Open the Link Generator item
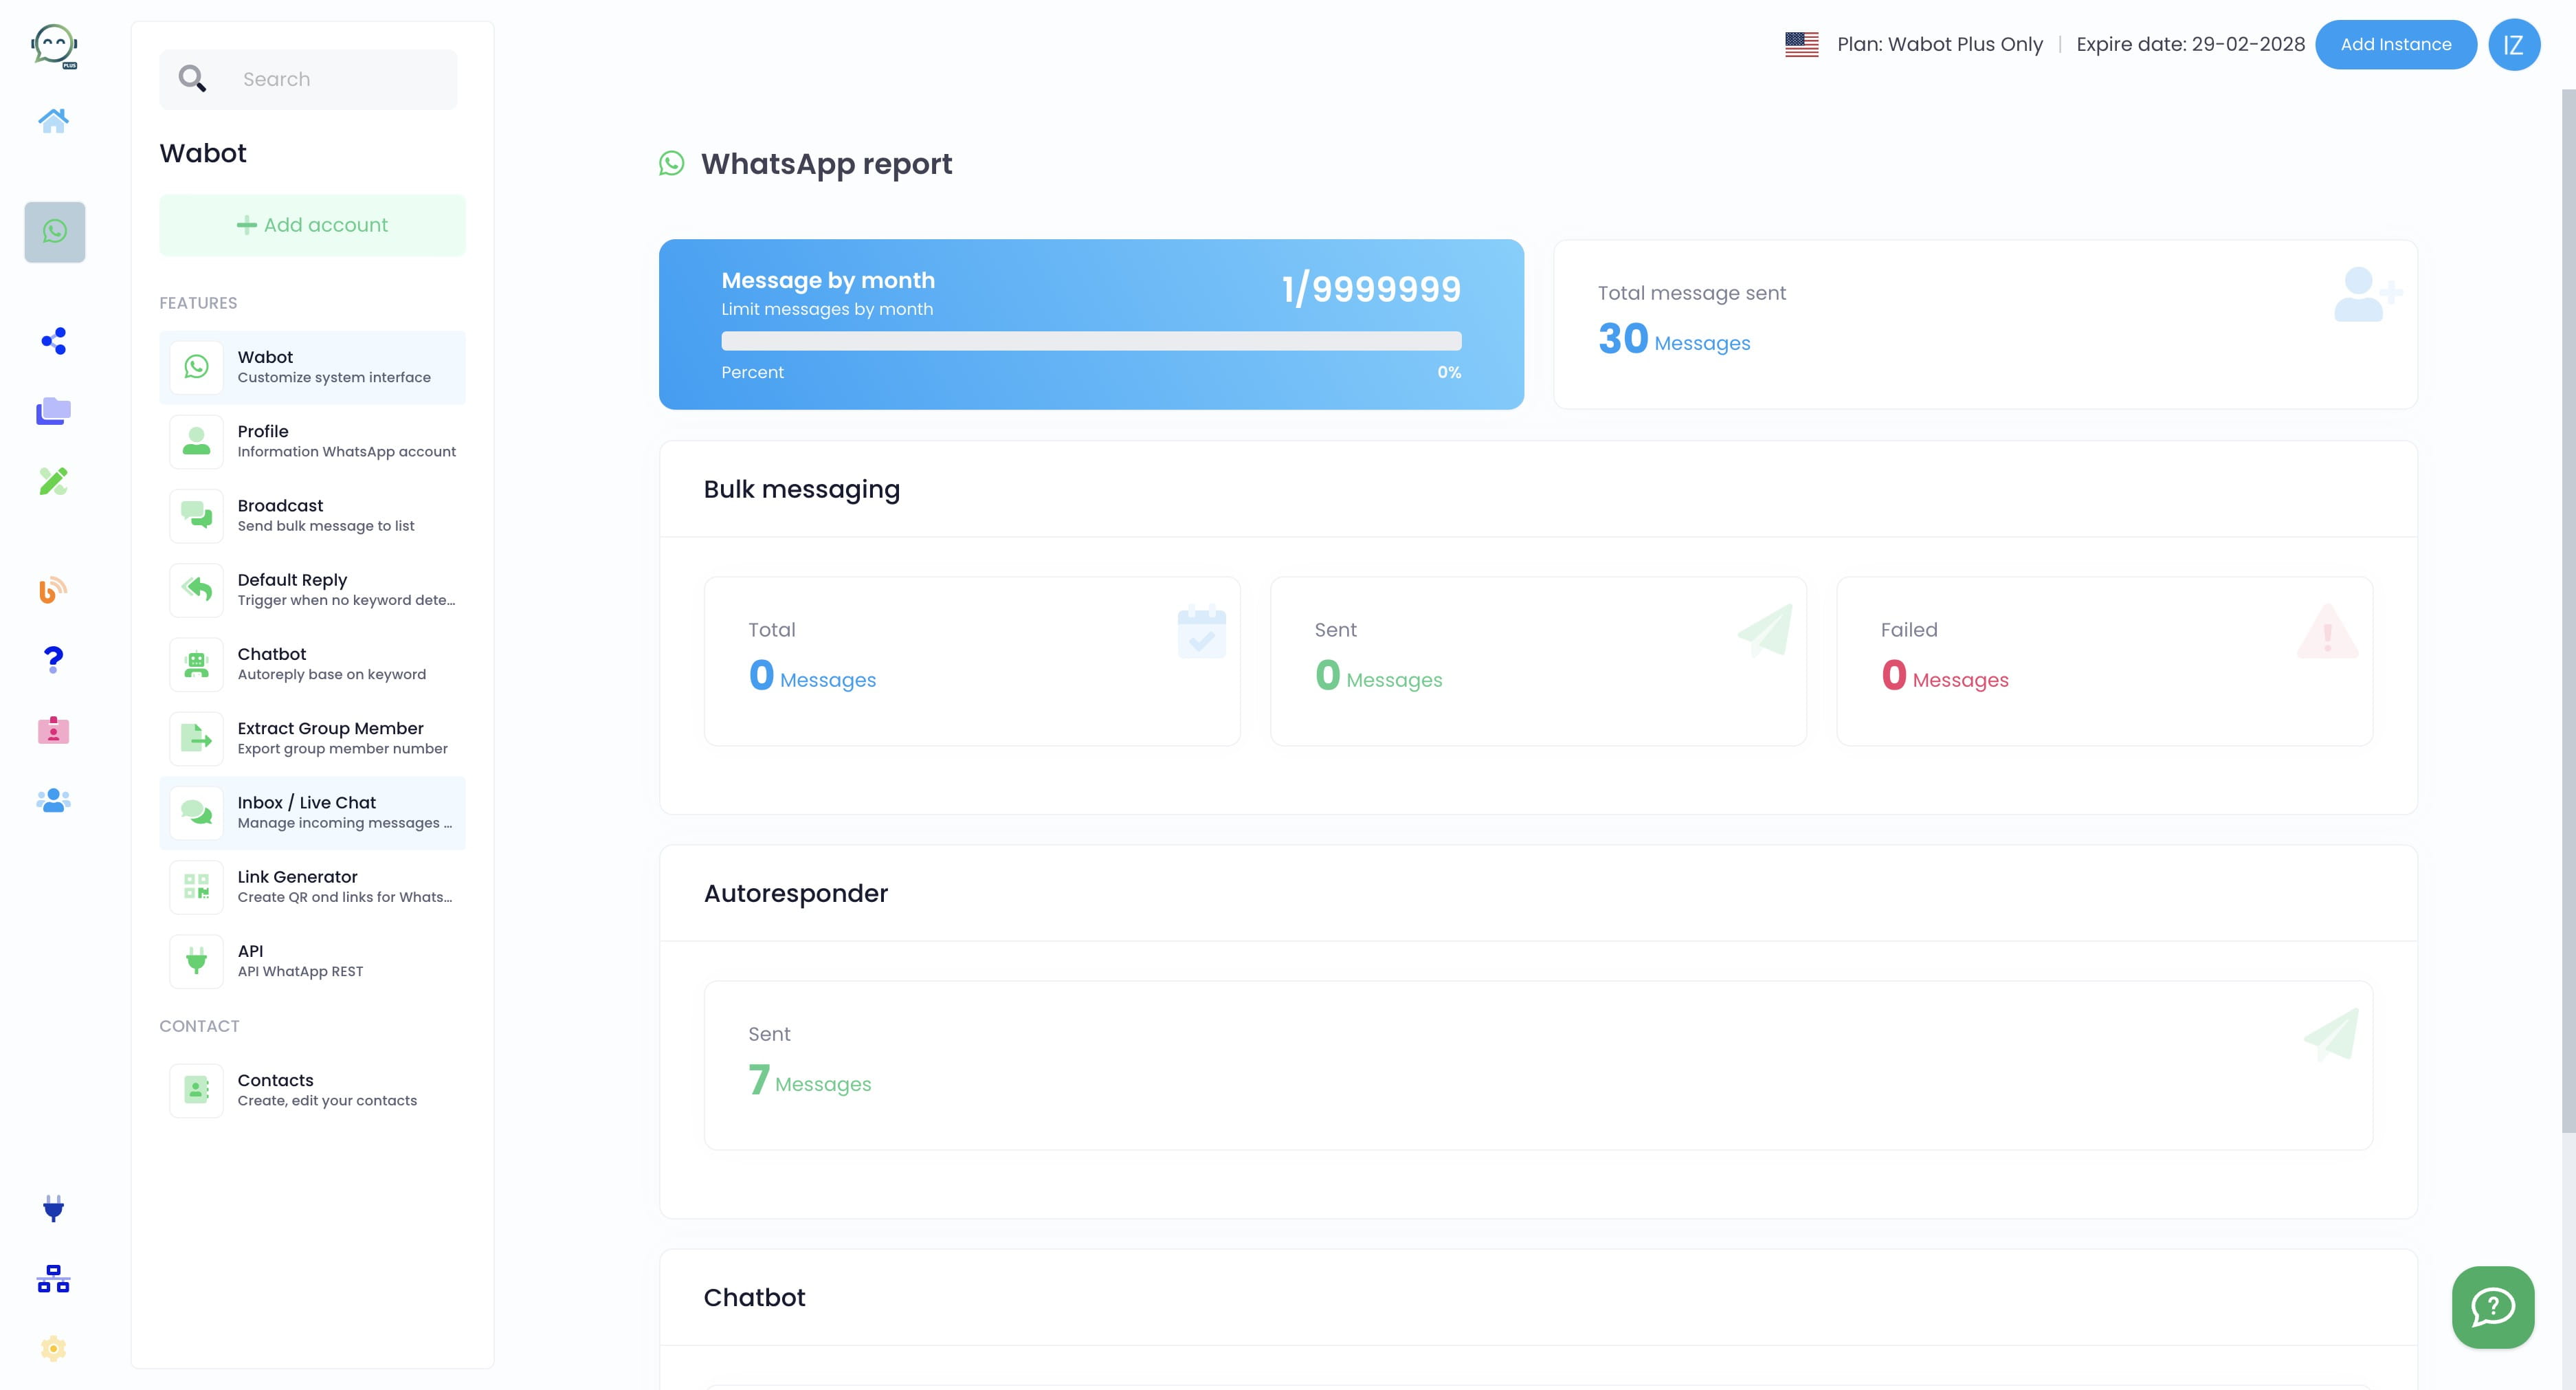2576x1390 pixels. point(312,886)
